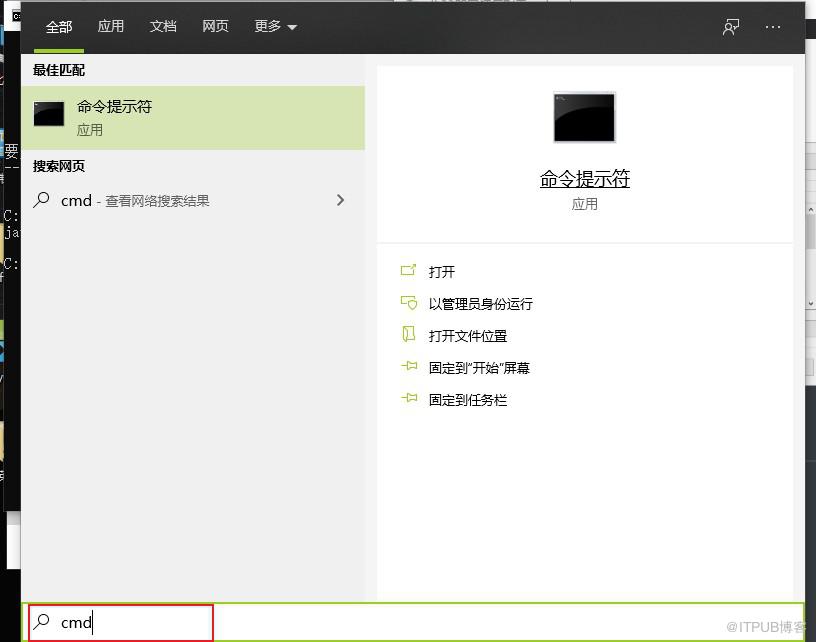Choose 固定到任务栏
Screen dimensions: 816x642
click(467, 400)
